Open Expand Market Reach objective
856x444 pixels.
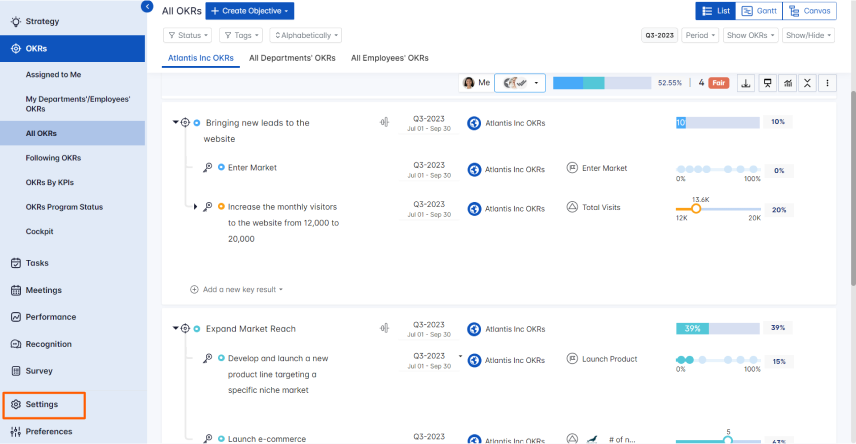[251, 329]
